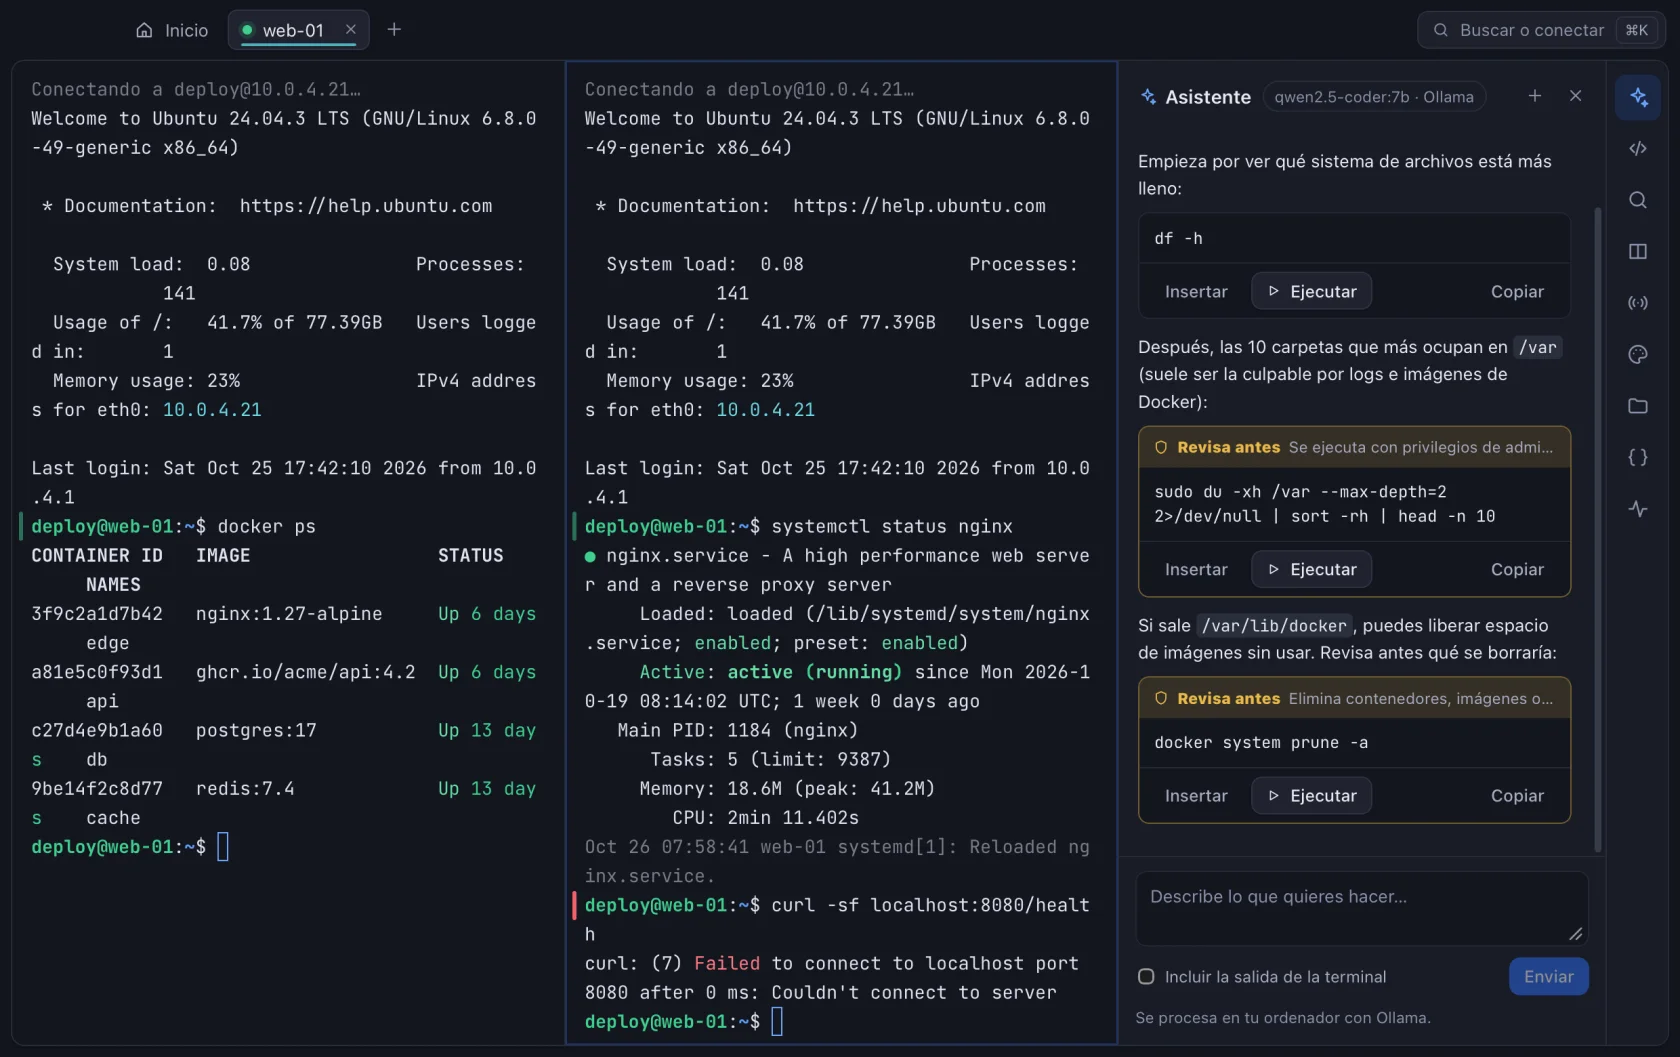This screenshot has width=1680, height=1057.
Task: Click the search magnifier icon in the sidebar
Action: coord(1638,200)
